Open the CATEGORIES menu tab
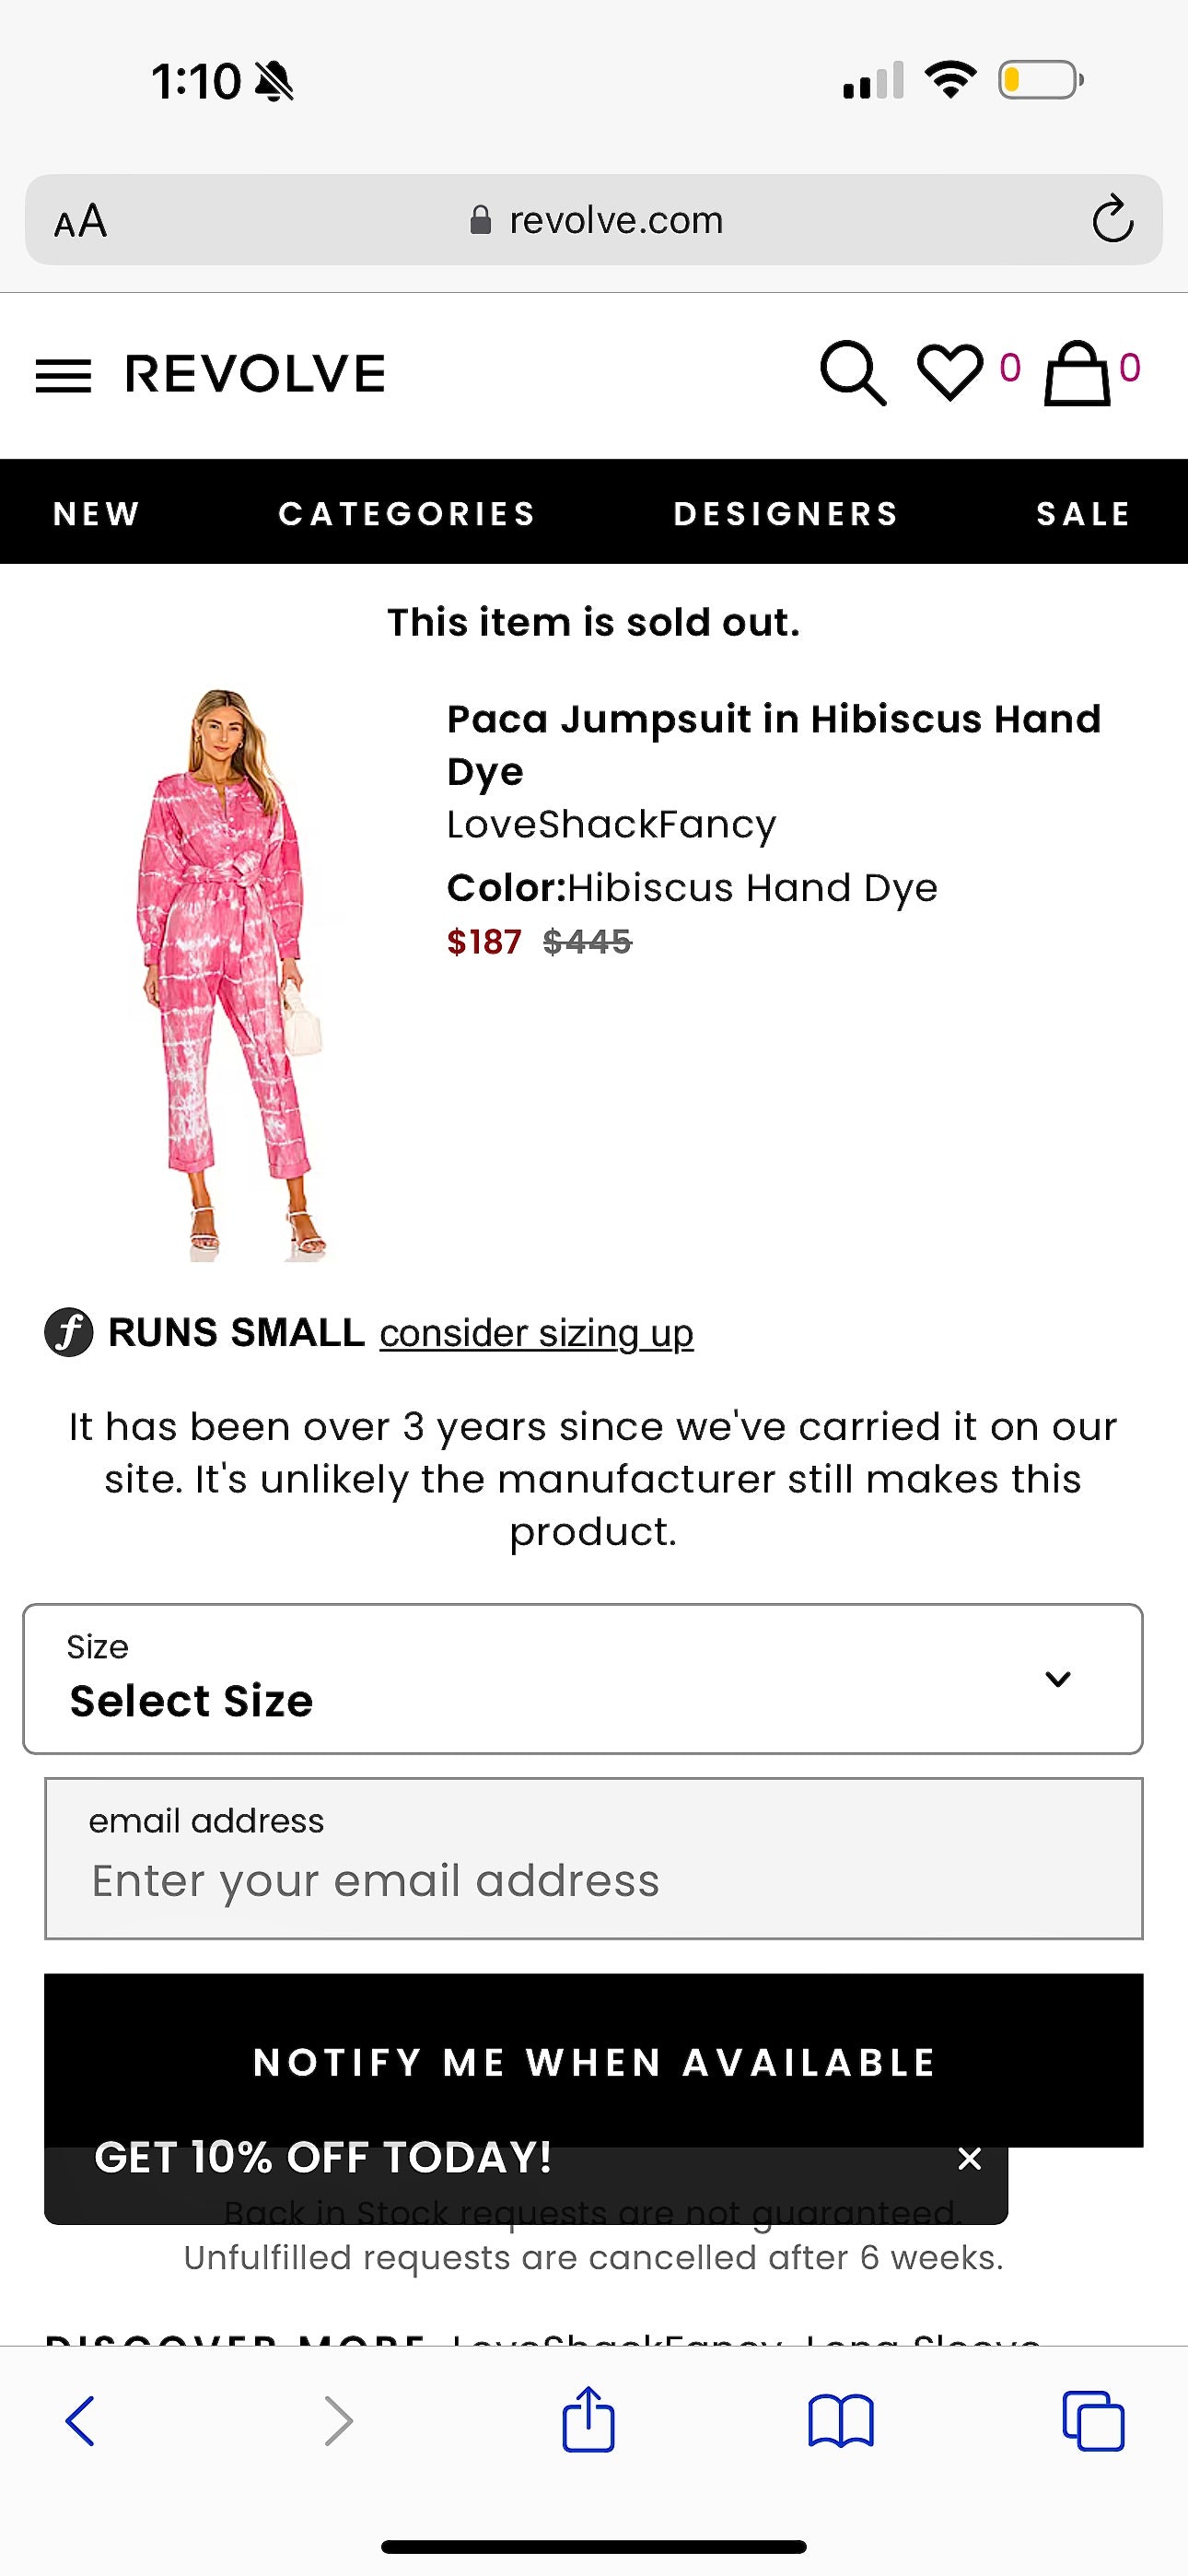 (x=407, y=513)
